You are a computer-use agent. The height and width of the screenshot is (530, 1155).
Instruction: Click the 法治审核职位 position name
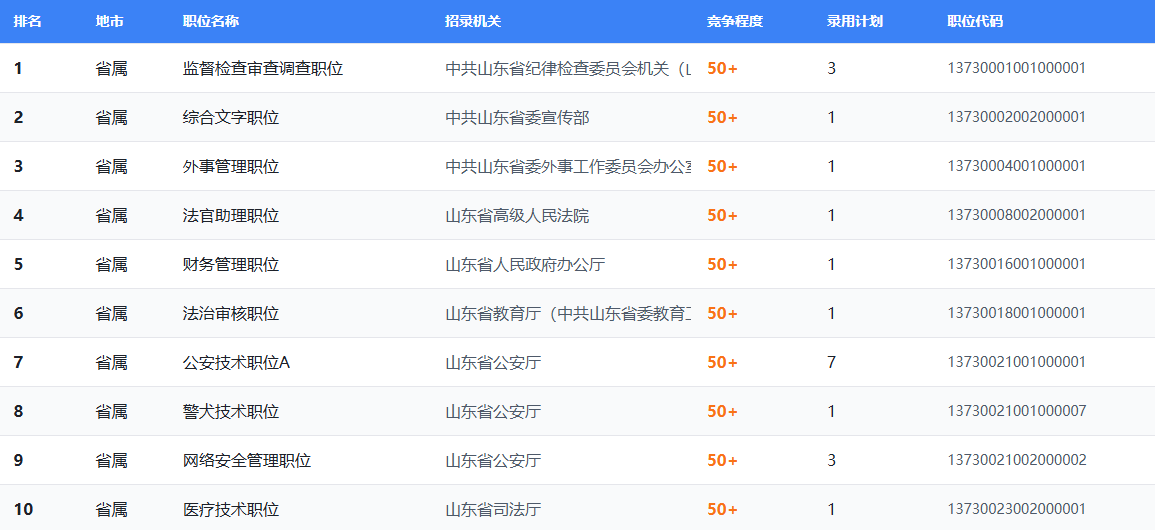coord(230,313)
